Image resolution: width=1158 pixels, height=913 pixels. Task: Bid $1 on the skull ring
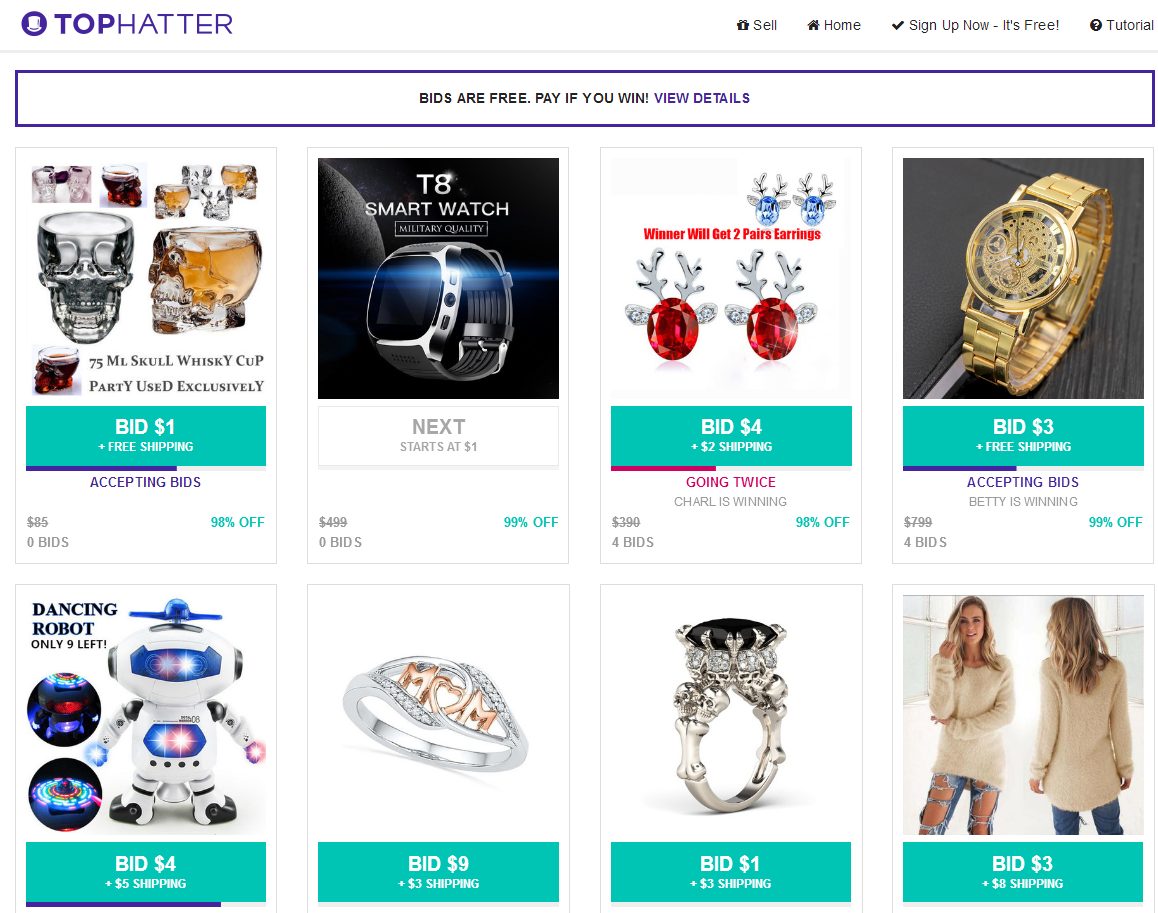pos(730,872)
